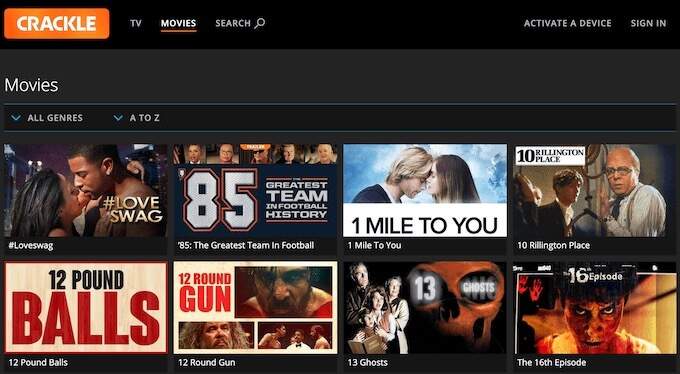Viewport: 680px width, 374px height.
Task: Switch to the TV tab
Action: (136, 23)
